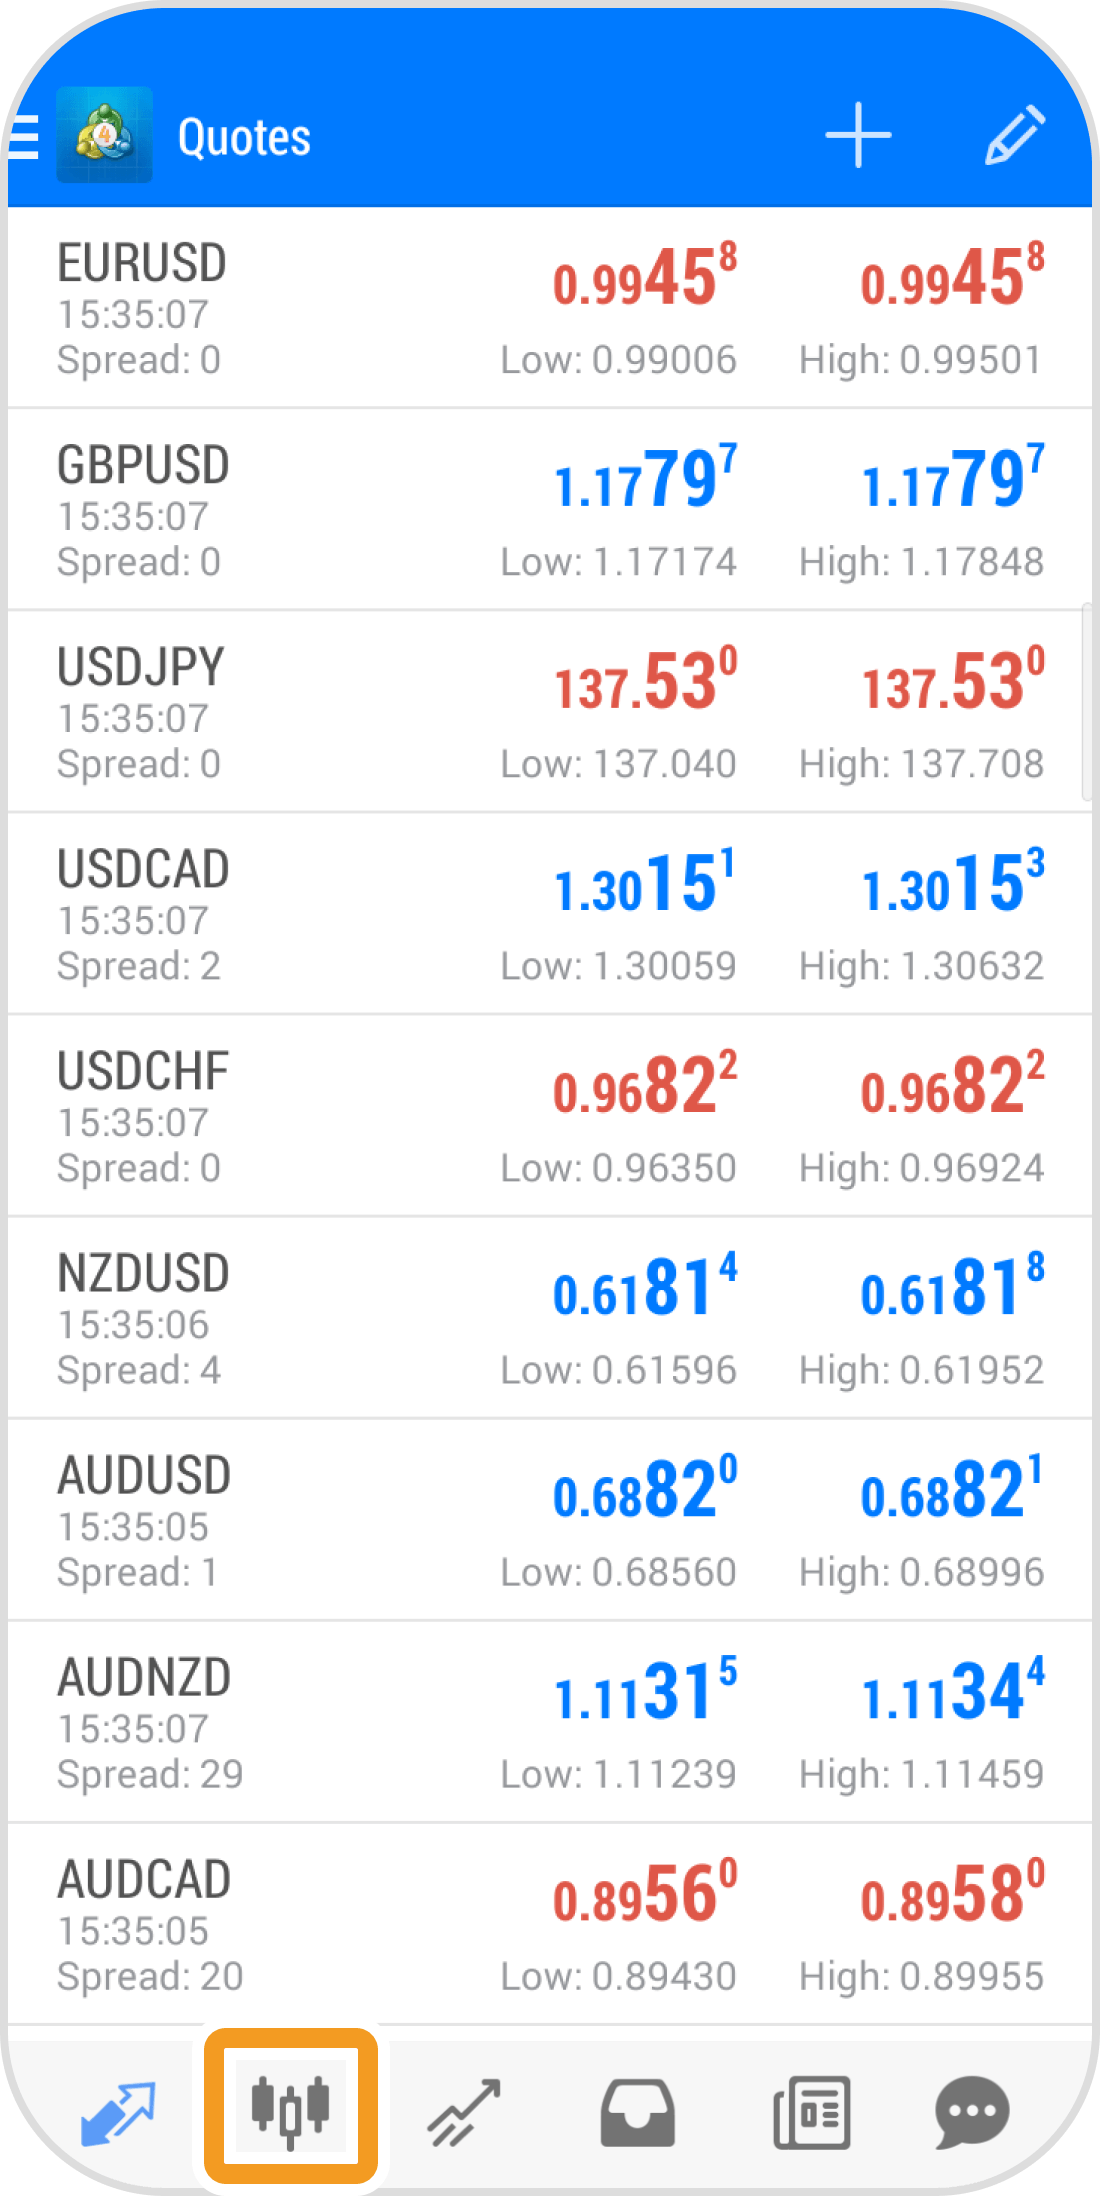
Task: Tap the USDJPY bid price 137.530
Action: (x=645, y=682)
